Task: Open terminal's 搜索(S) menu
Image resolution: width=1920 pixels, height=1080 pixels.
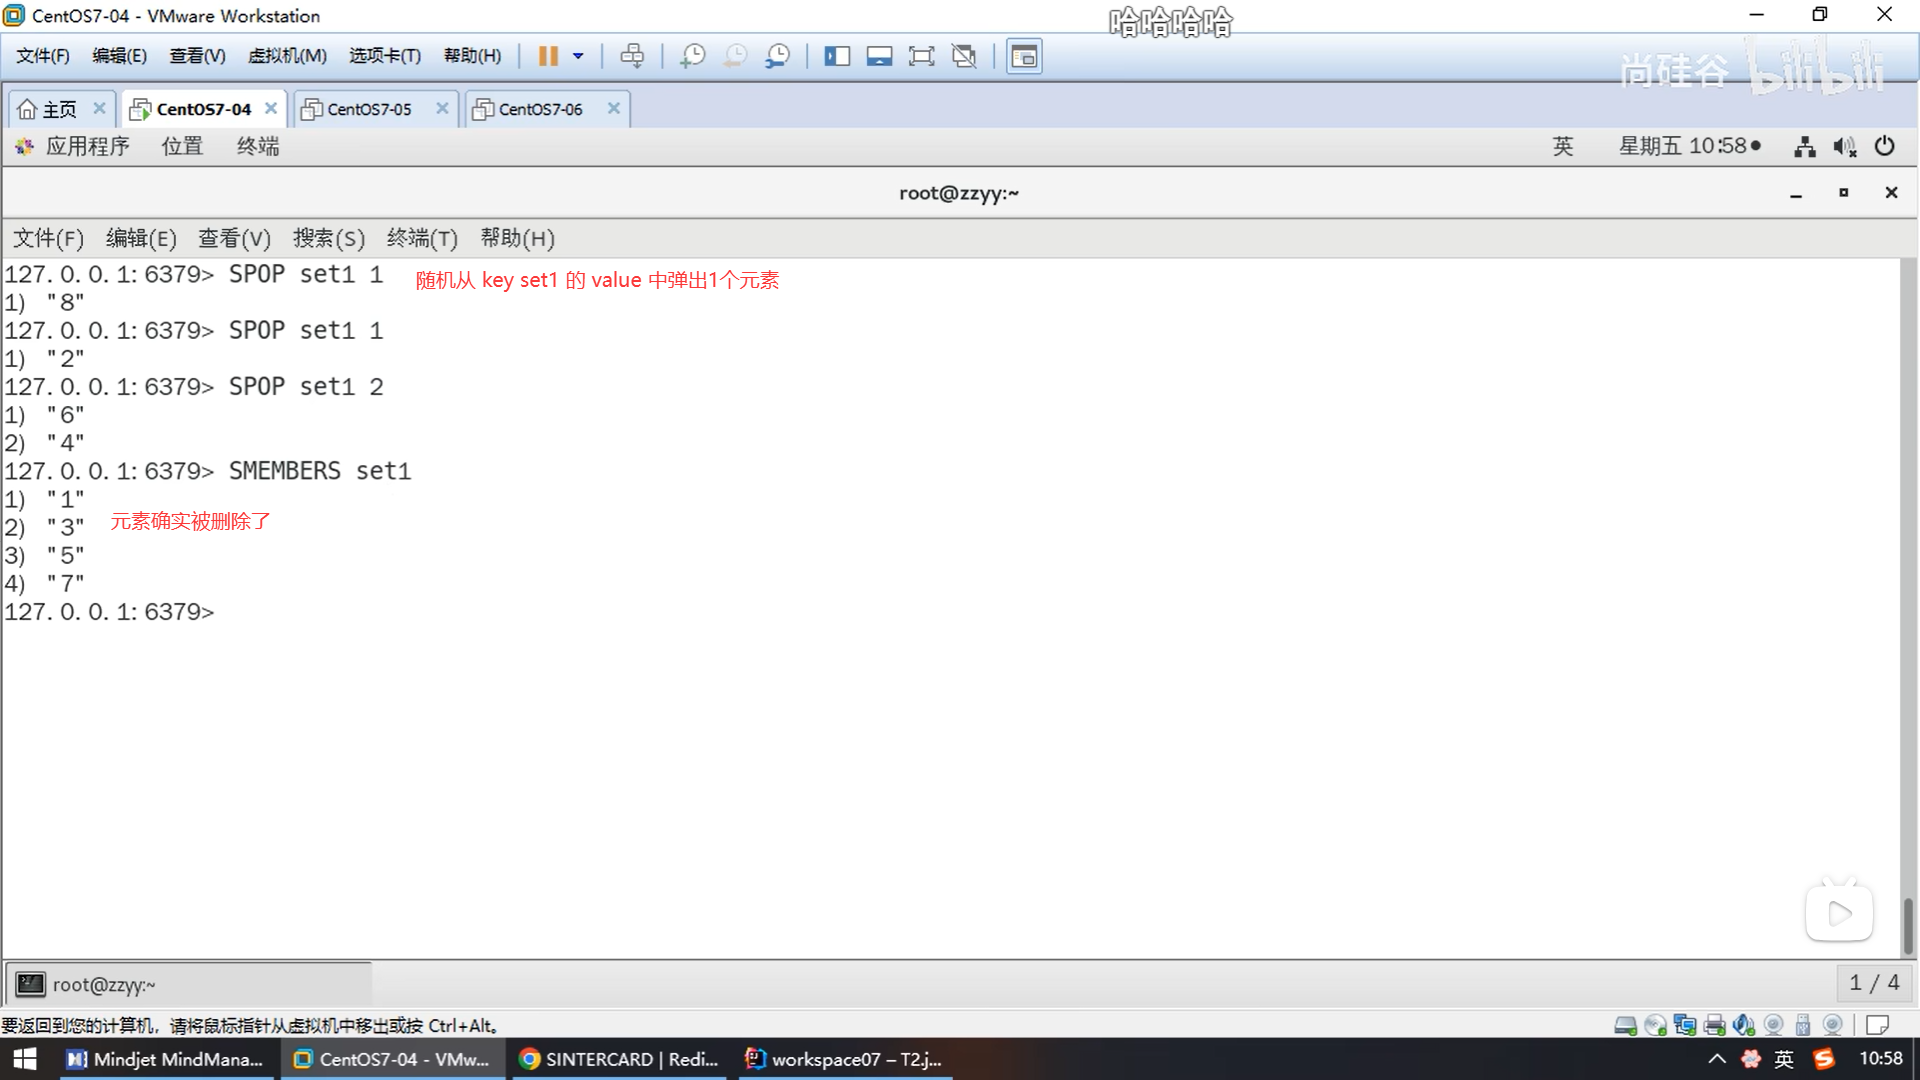Action: 328,238
